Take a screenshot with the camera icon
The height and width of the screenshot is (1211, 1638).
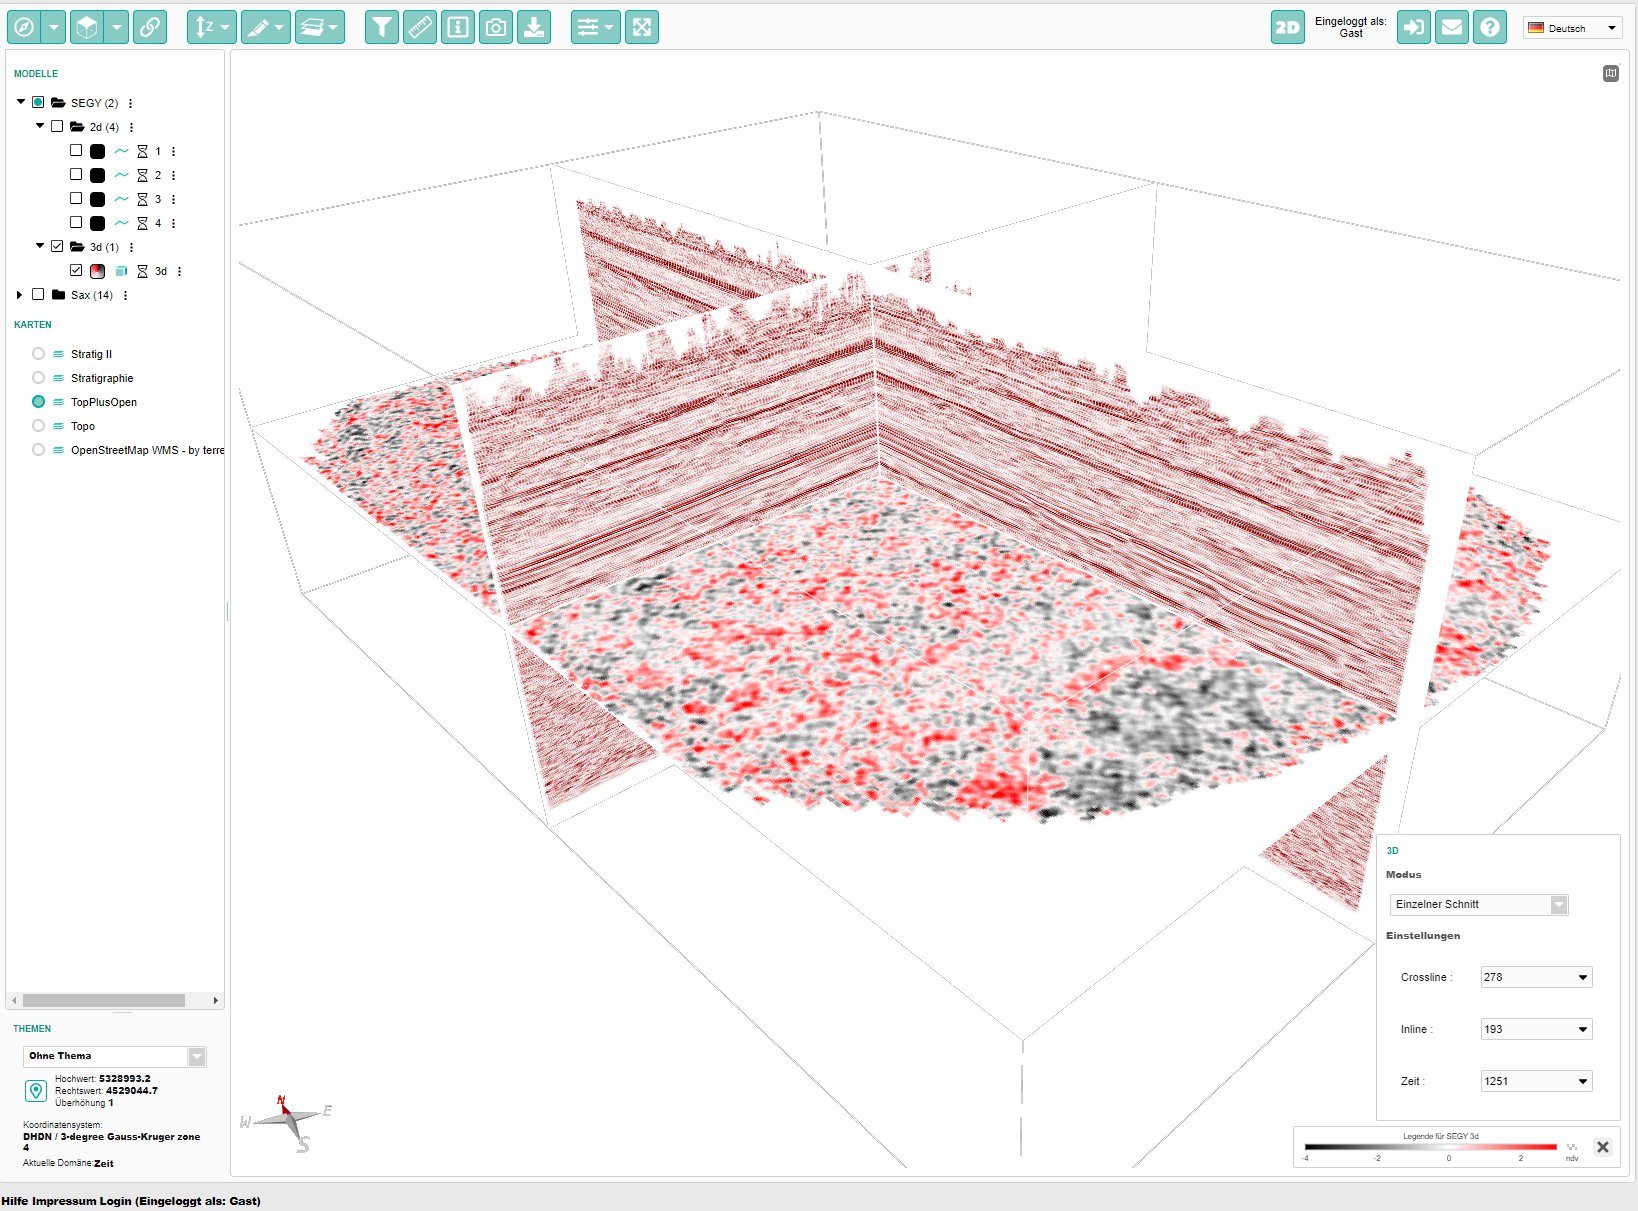496,27
